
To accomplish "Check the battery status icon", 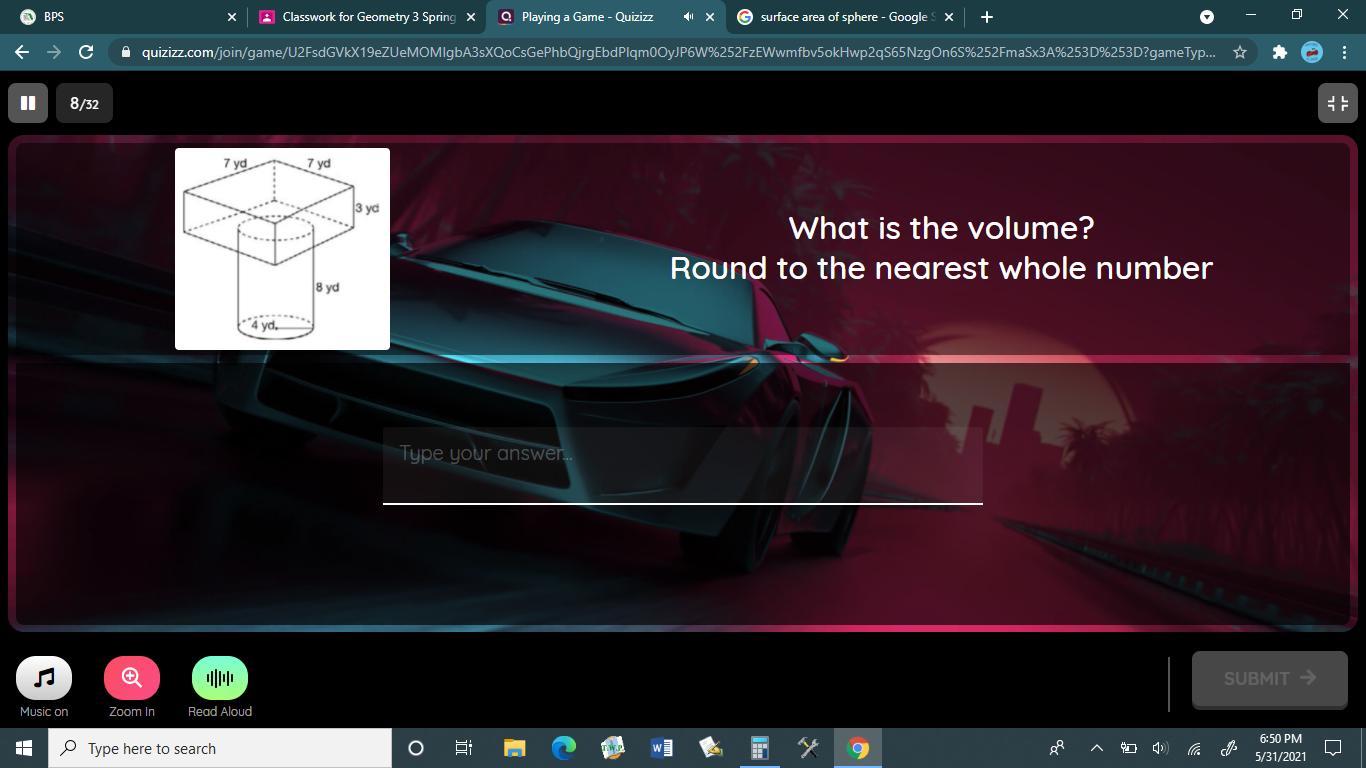I will point(1128,748).
